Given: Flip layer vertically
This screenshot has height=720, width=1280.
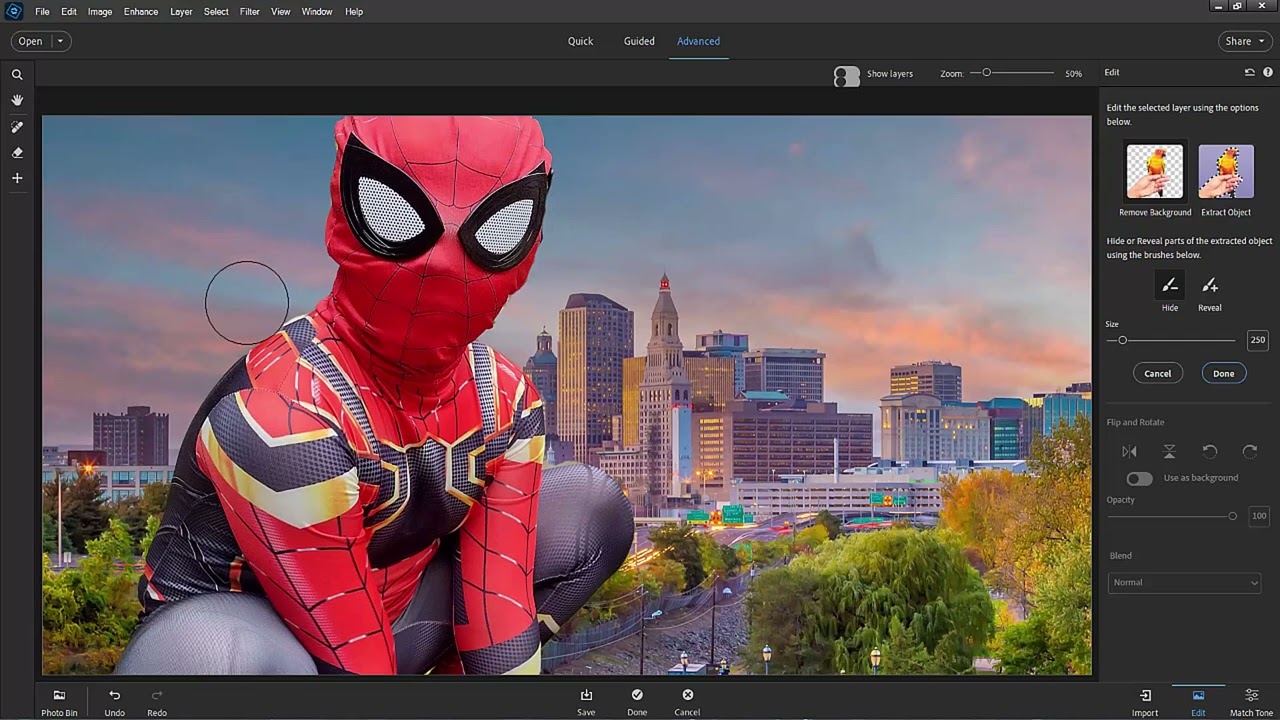Looking at the screenshot, I should (x=1169, y=452).
